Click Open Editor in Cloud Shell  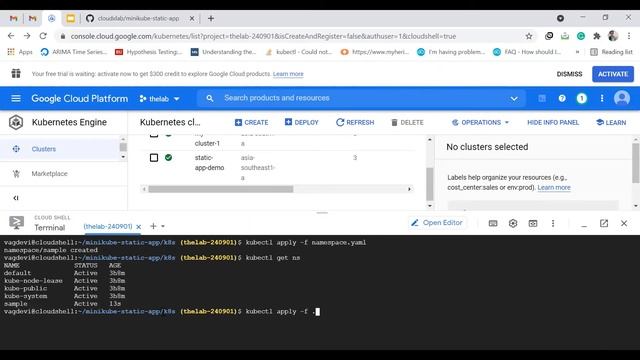(x=437, y=223)
